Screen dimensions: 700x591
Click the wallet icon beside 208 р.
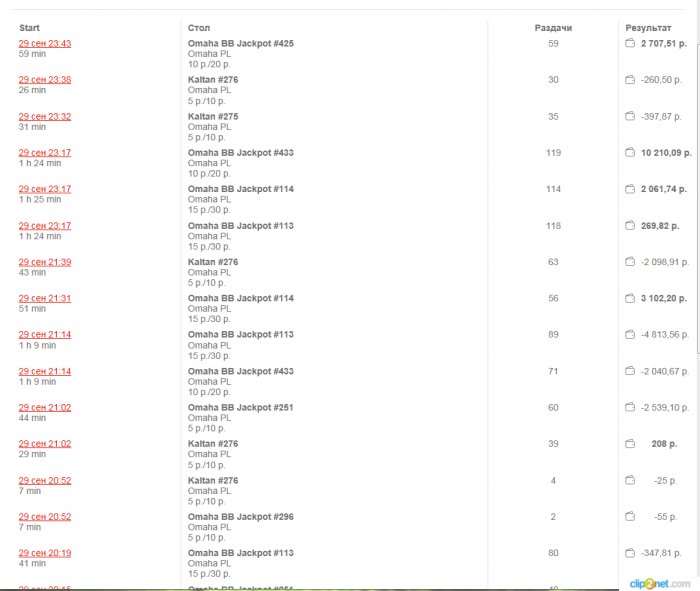(629, 444)
